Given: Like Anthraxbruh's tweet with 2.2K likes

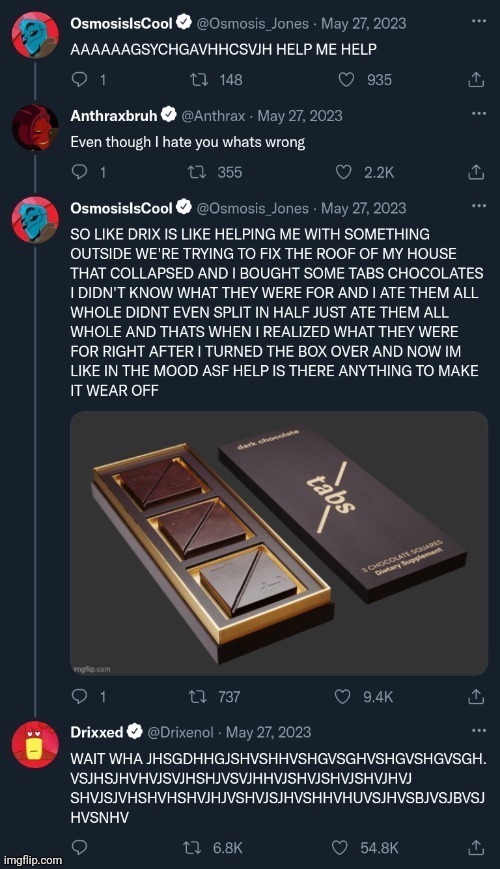Looking at the screenshot, I should pyautogui.click(x=344, y=172).
